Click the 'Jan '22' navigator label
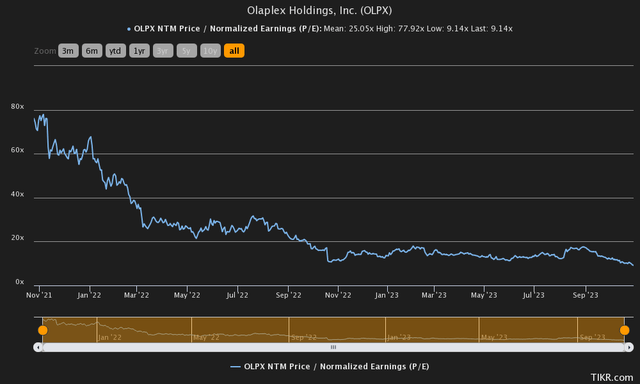Viewport: 640px width, 384px height. 110,337
